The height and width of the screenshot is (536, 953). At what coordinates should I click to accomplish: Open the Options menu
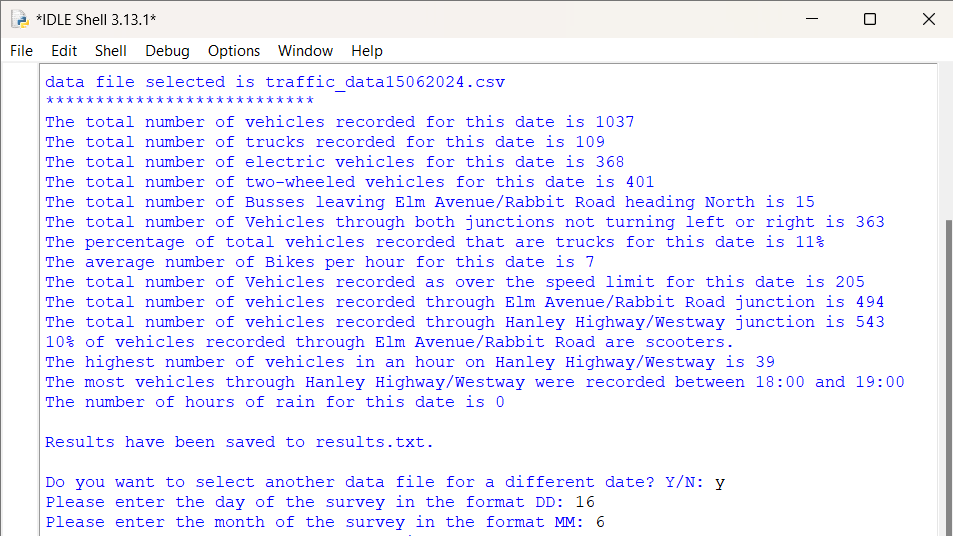pyautogui.click(x=234, y=51)
